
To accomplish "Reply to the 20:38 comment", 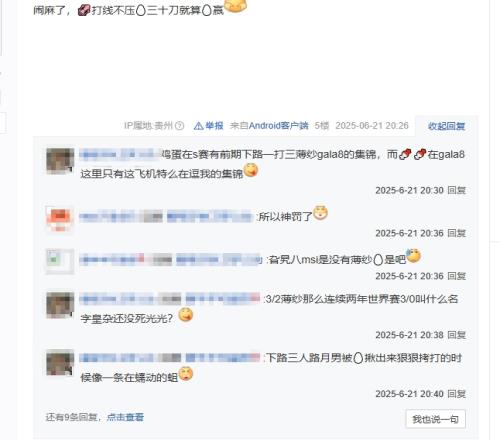I will (456, 335).
